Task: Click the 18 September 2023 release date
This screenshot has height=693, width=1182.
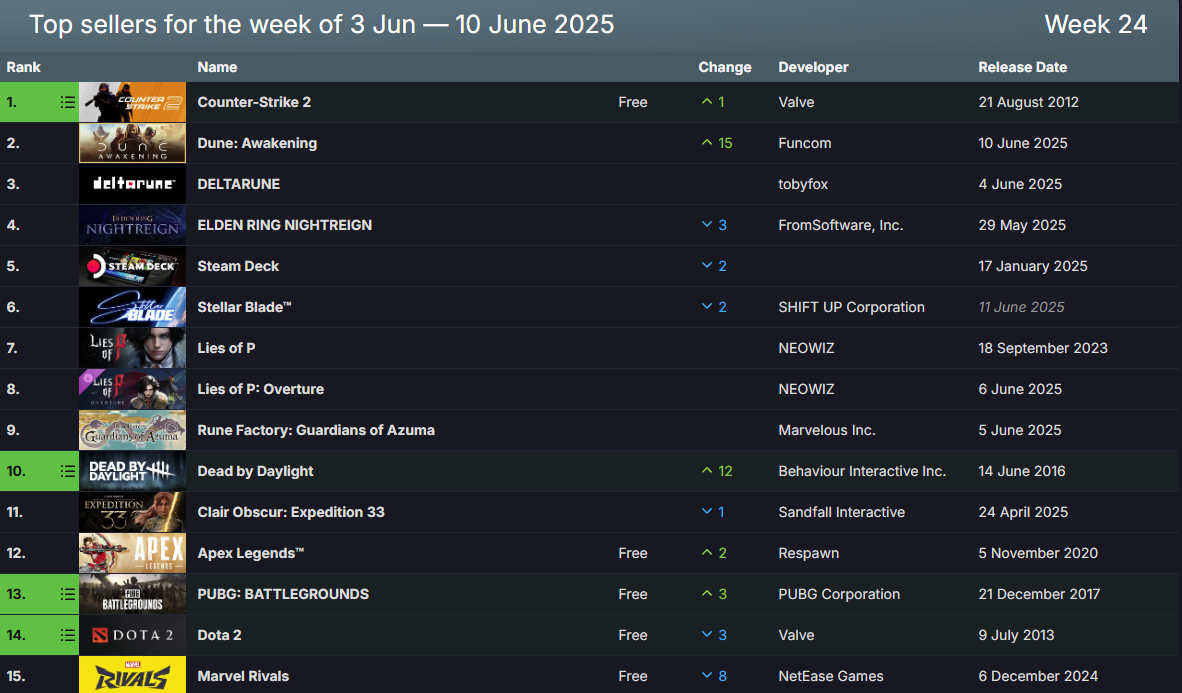Action: (x=1043, y=348)
